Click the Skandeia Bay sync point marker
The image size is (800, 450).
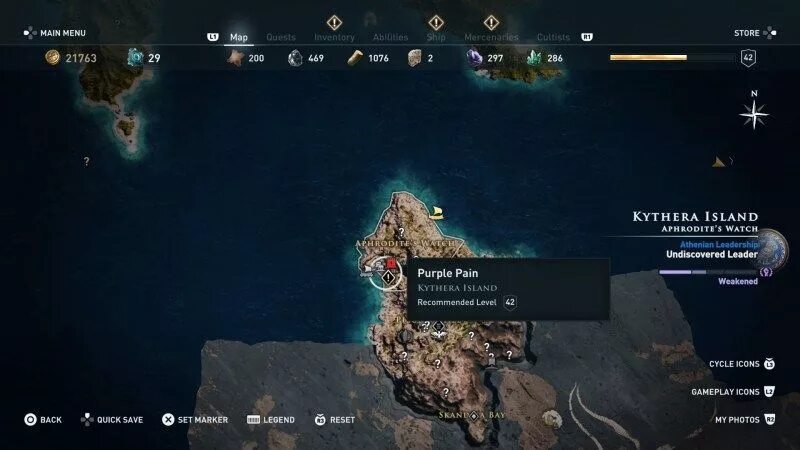click(x=474, y=416)
